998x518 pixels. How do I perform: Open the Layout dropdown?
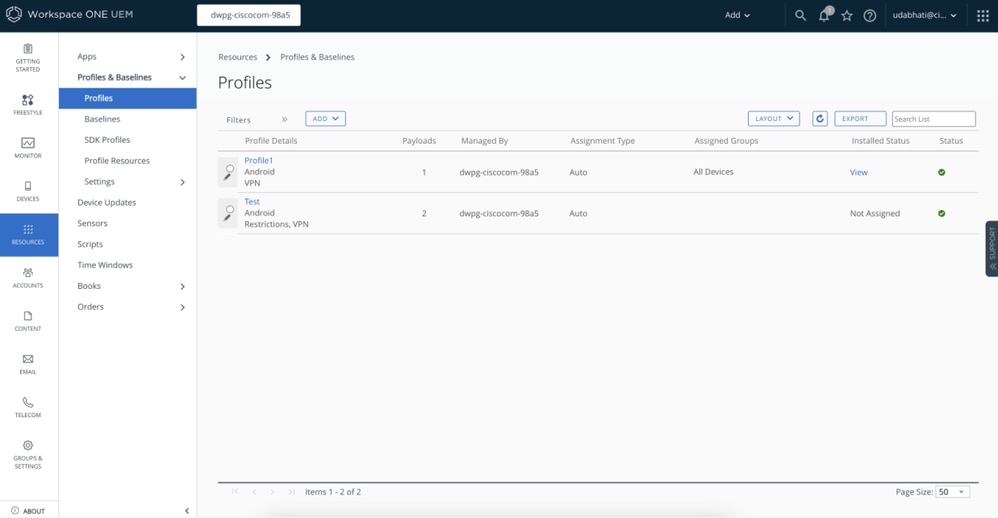pyautogui.click(x=773, y=118)
